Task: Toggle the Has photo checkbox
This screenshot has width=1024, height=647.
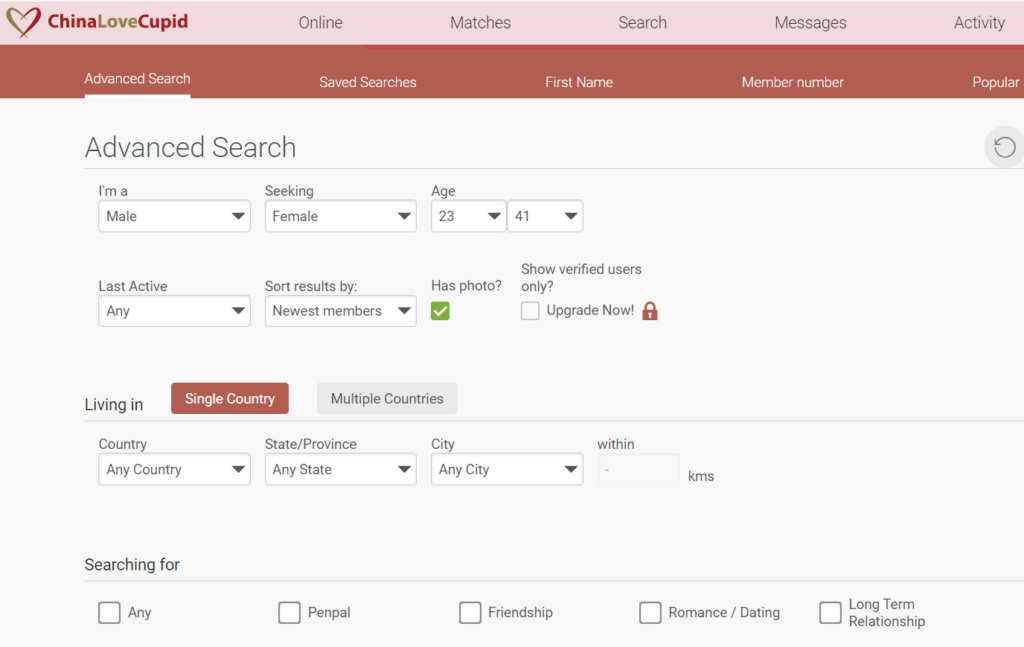Action: click(x=440, y=311)
